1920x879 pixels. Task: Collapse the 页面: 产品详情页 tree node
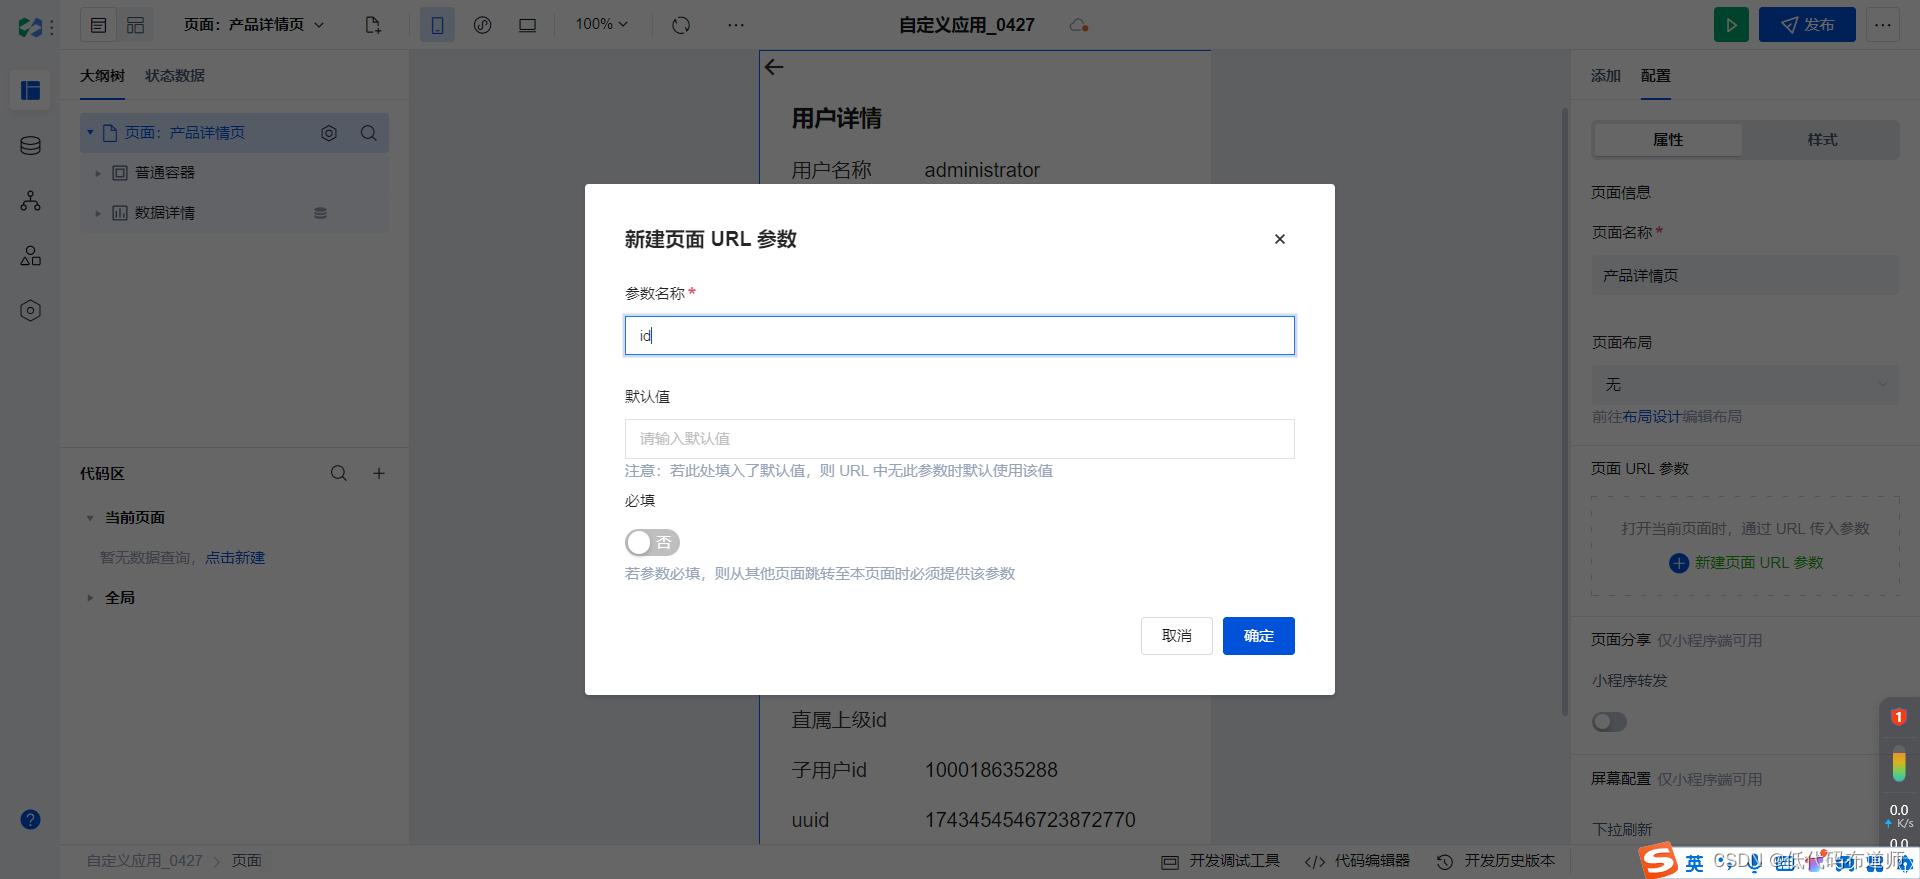(x=90, y=132)
